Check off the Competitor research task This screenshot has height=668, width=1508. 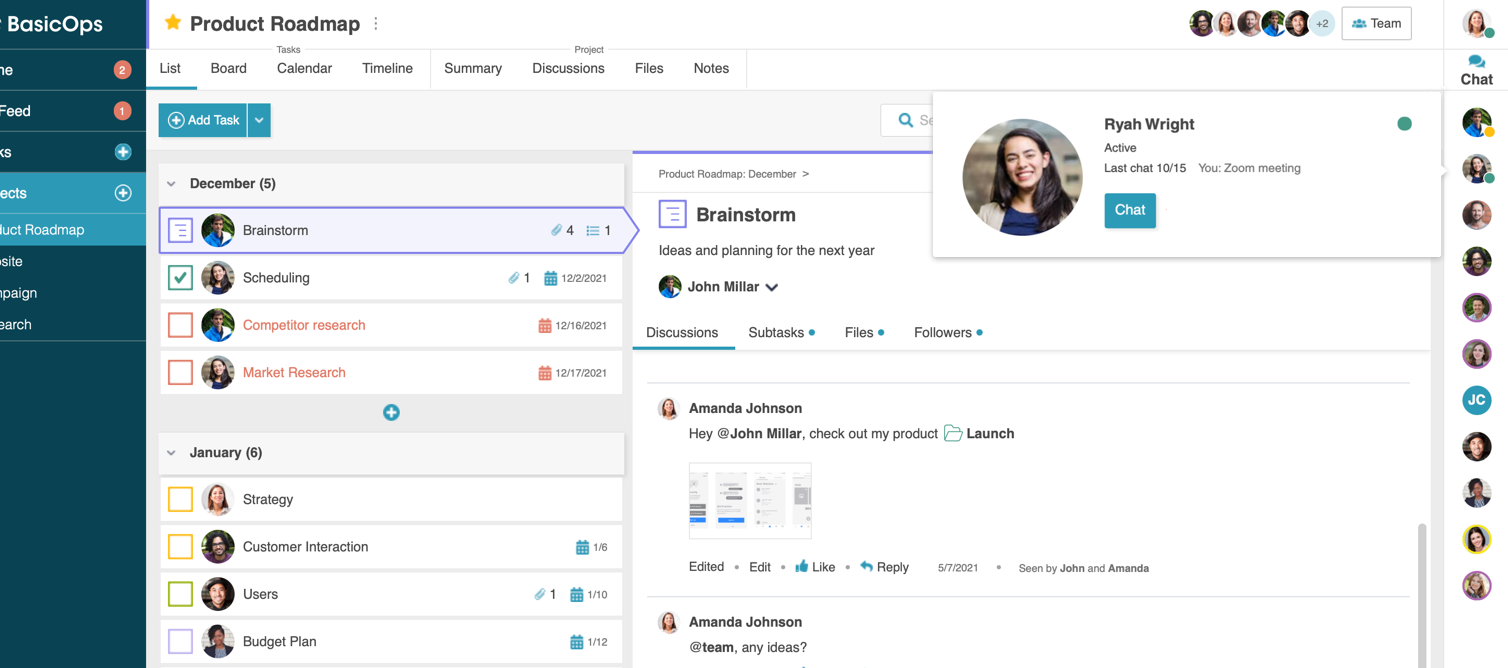(x=180, y=325)
